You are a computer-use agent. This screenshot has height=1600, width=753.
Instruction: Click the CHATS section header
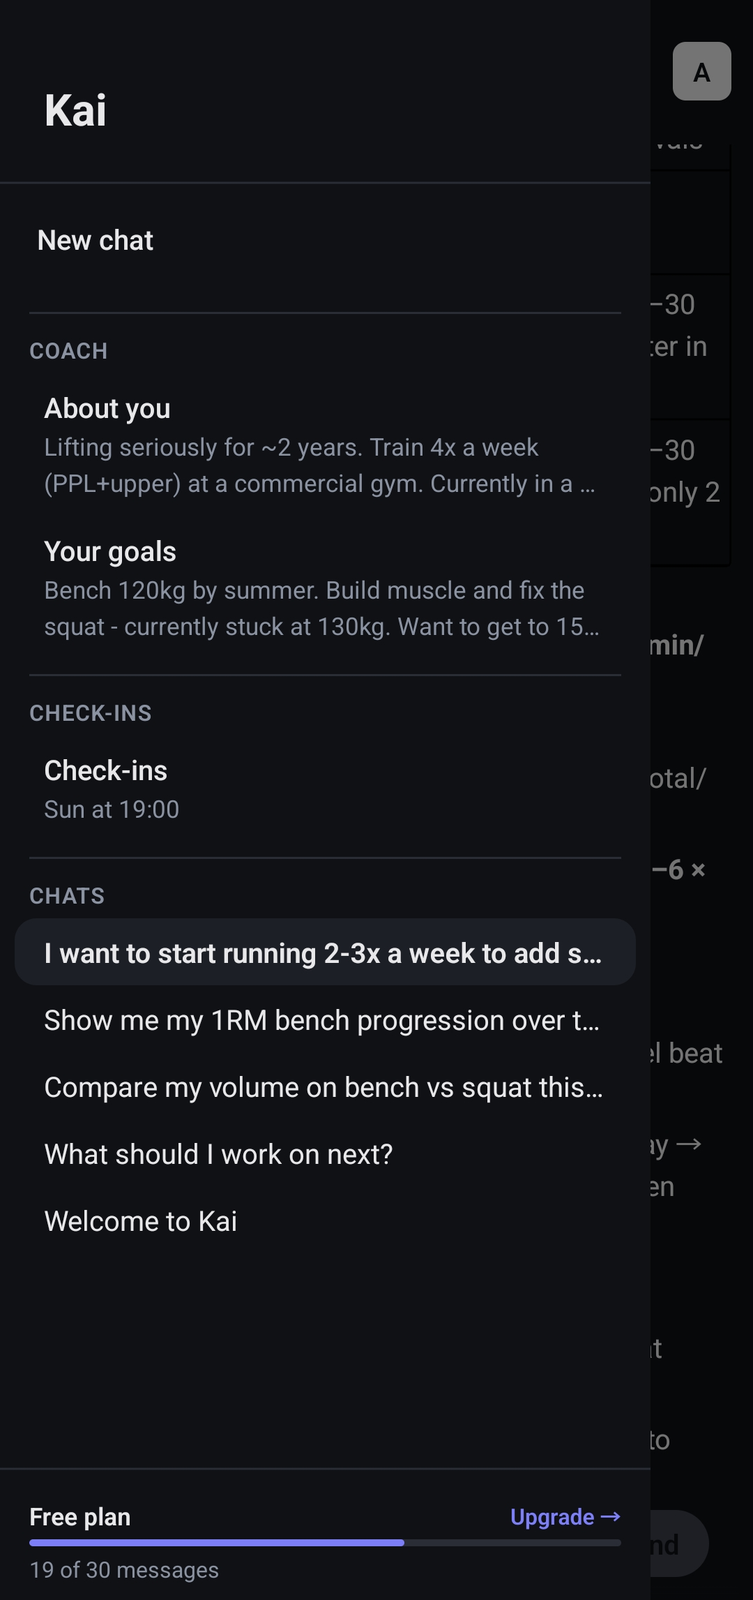[x=66, y=895]
